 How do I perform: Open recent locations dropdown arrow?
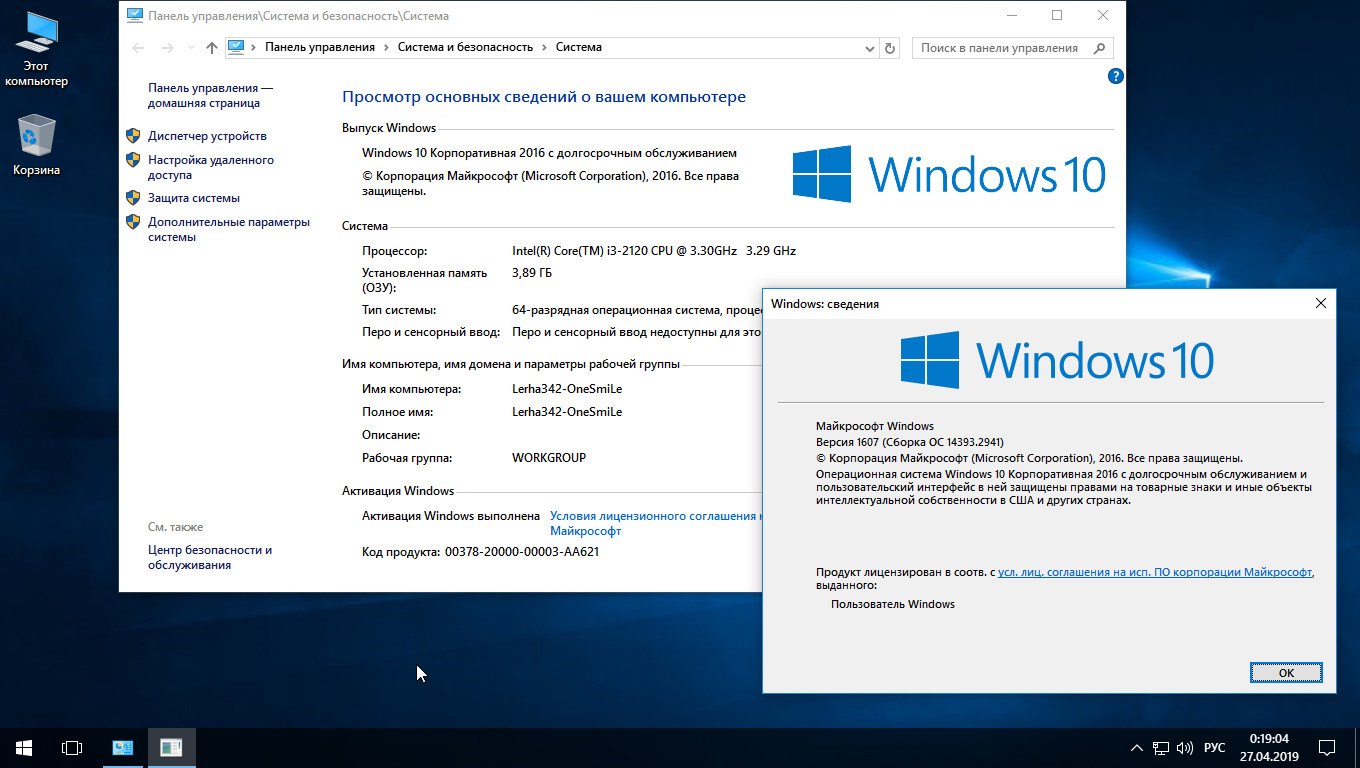tap(190, 48)
